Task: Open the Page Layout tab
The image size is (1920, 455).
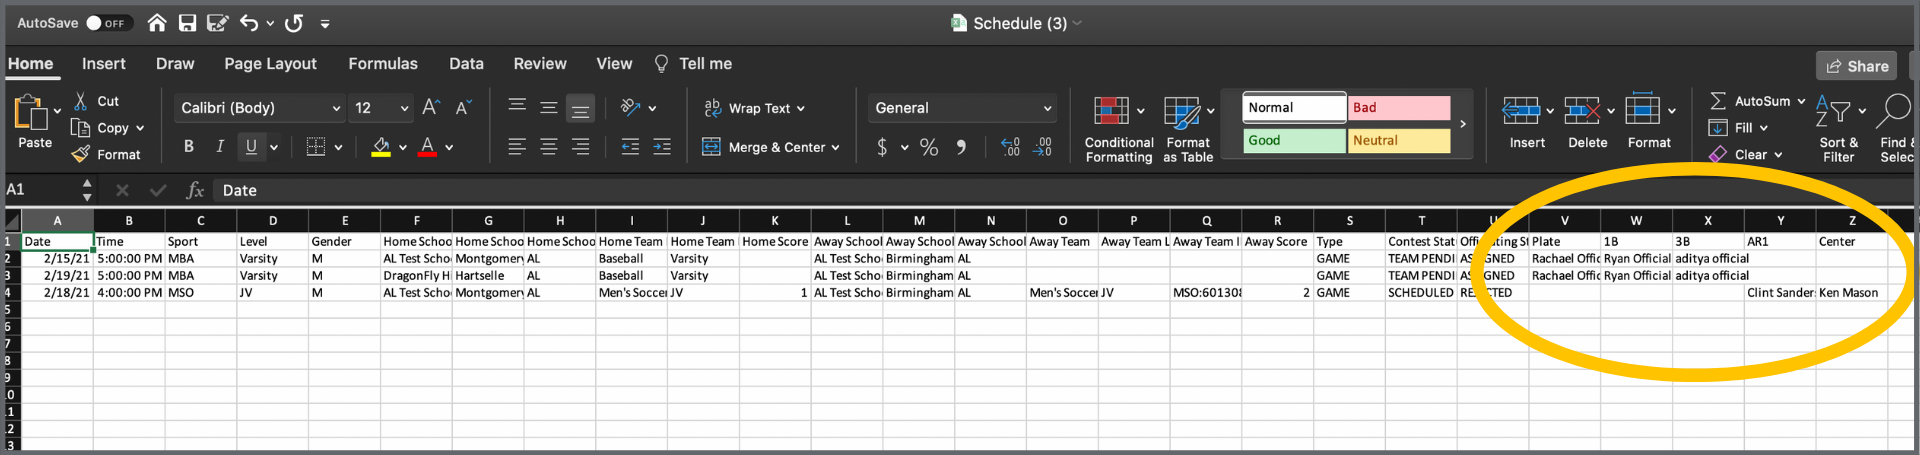Action: click(x=270, y=64)
